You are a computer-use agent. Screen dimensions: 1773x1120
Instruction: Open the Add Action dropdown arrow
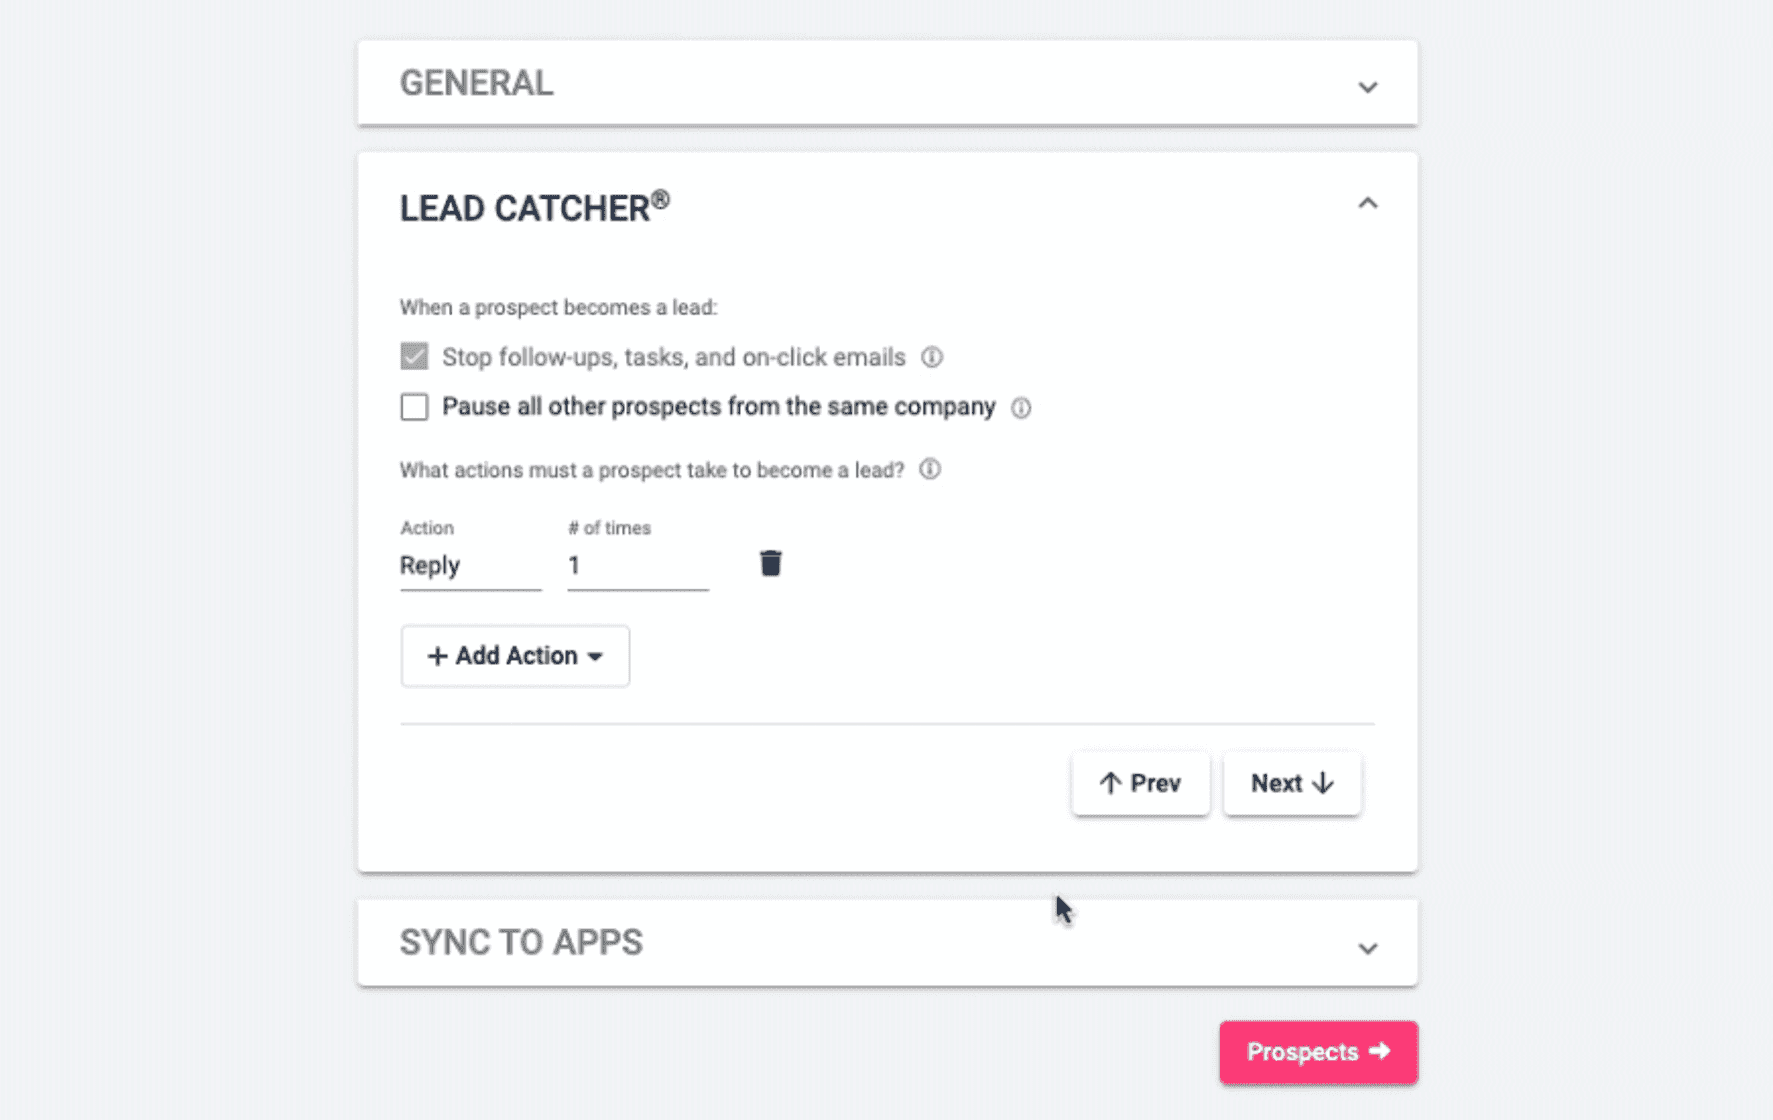(x=597, y=657)
